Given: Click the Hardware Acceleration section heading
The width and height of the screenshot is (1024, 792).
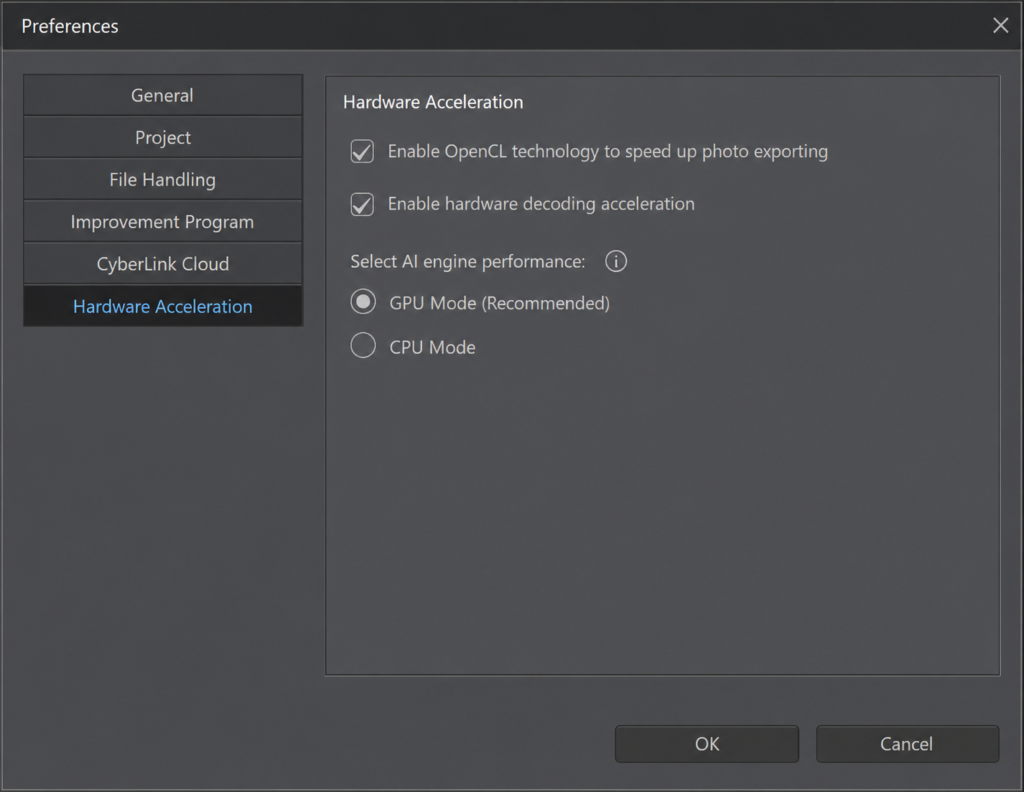Looking at the screenshot, I should [x=433, y=103].
